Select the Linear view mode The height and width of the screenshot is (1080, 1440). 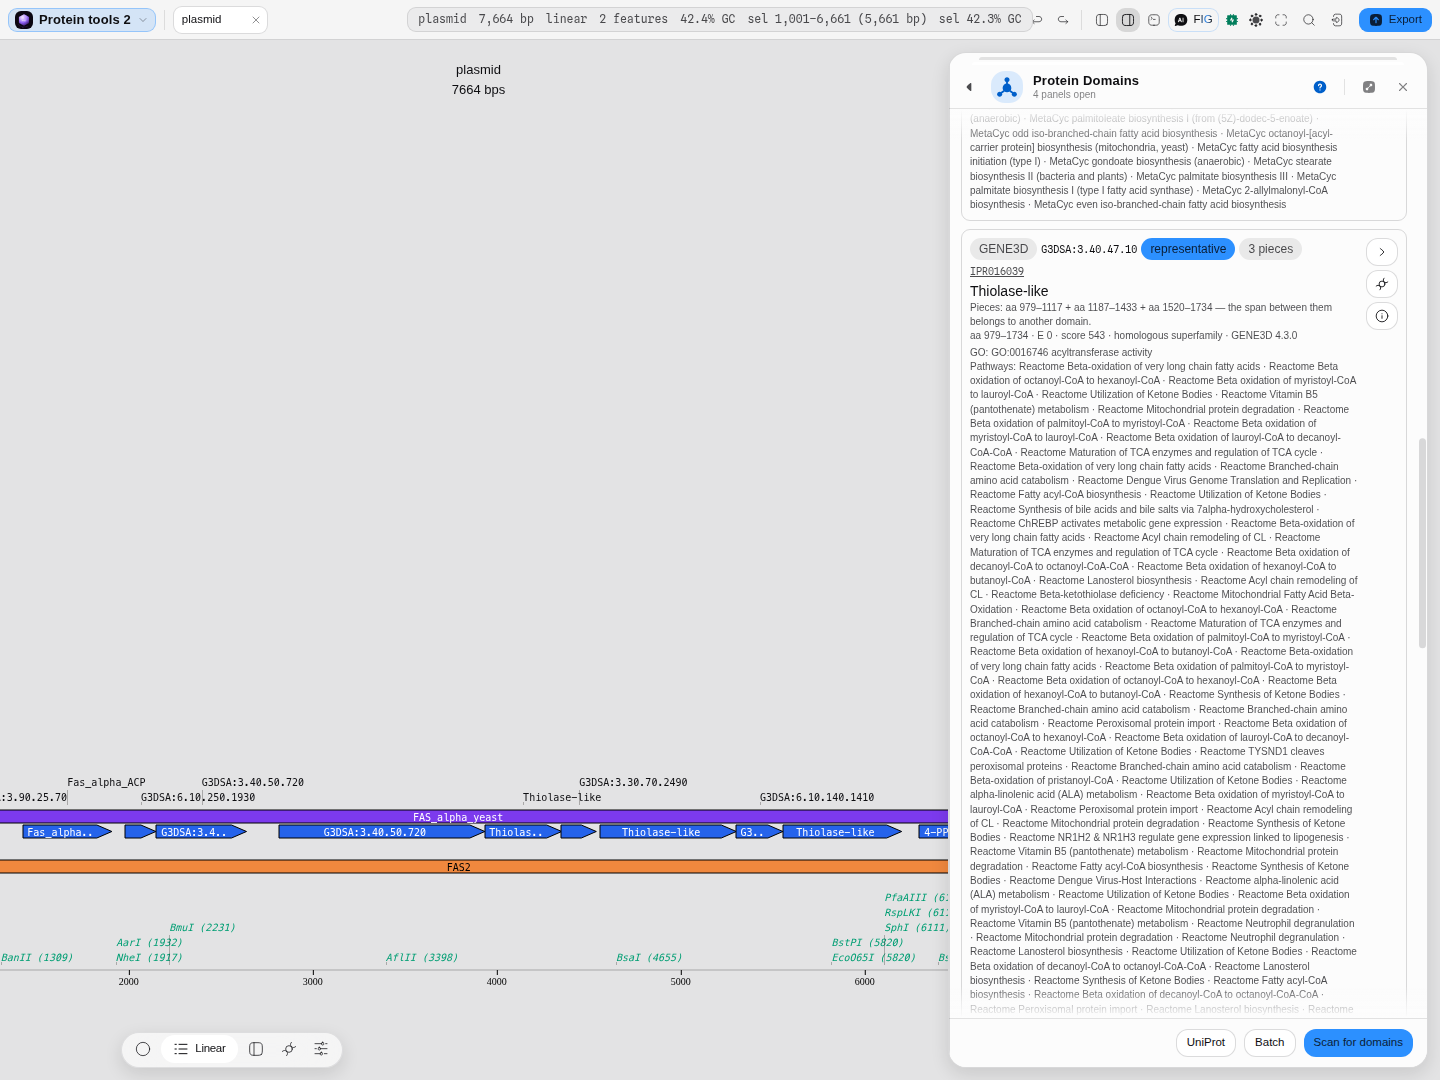200,1049
